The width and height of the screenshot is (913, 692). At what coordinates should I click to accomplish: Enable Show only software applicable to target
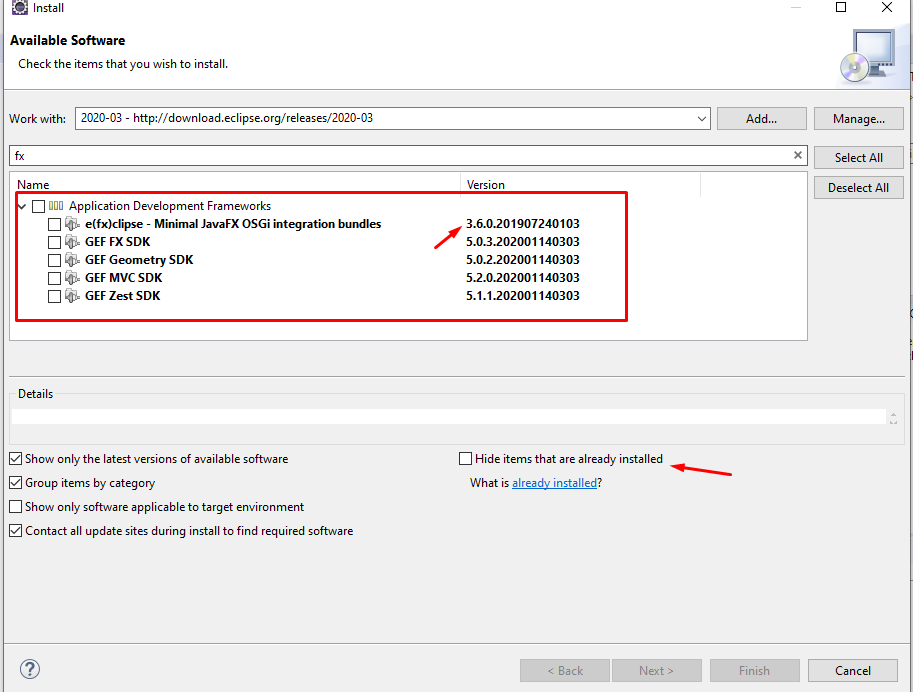[x=16, y=507]
